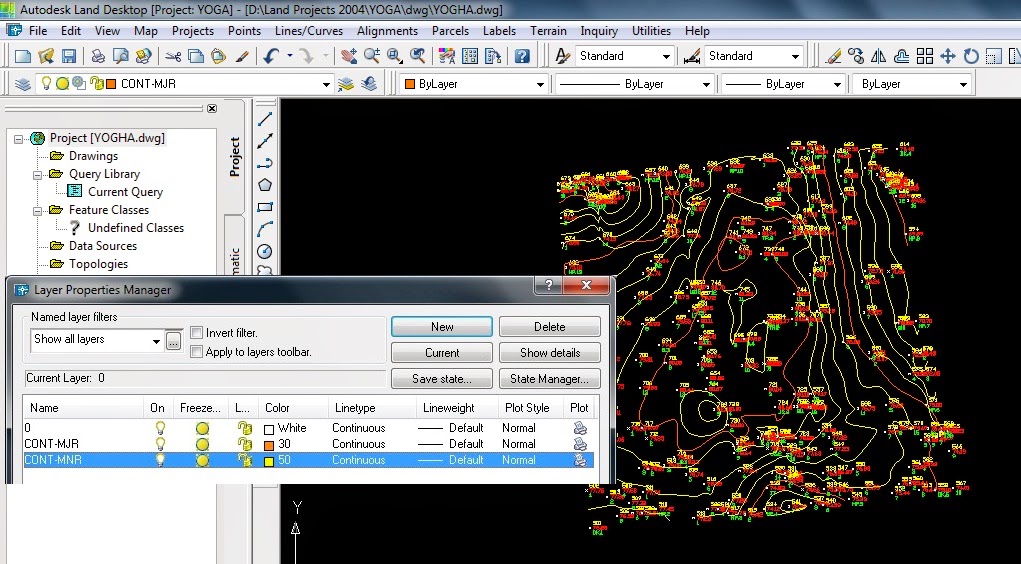
Task: Select the Circle draw tool
Action: (x=265, y=251)
